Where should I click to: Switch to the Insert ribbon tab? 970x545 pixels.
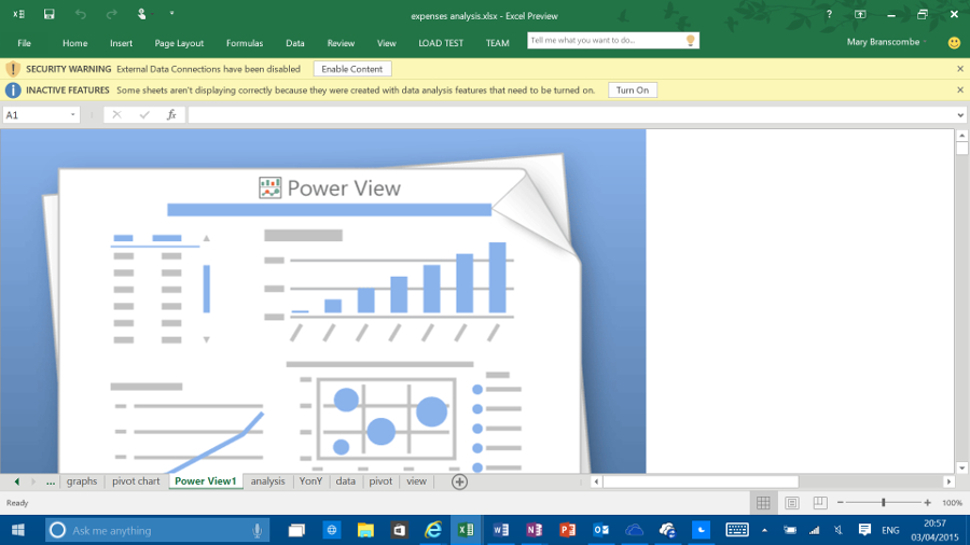click(x=121, y=43)
